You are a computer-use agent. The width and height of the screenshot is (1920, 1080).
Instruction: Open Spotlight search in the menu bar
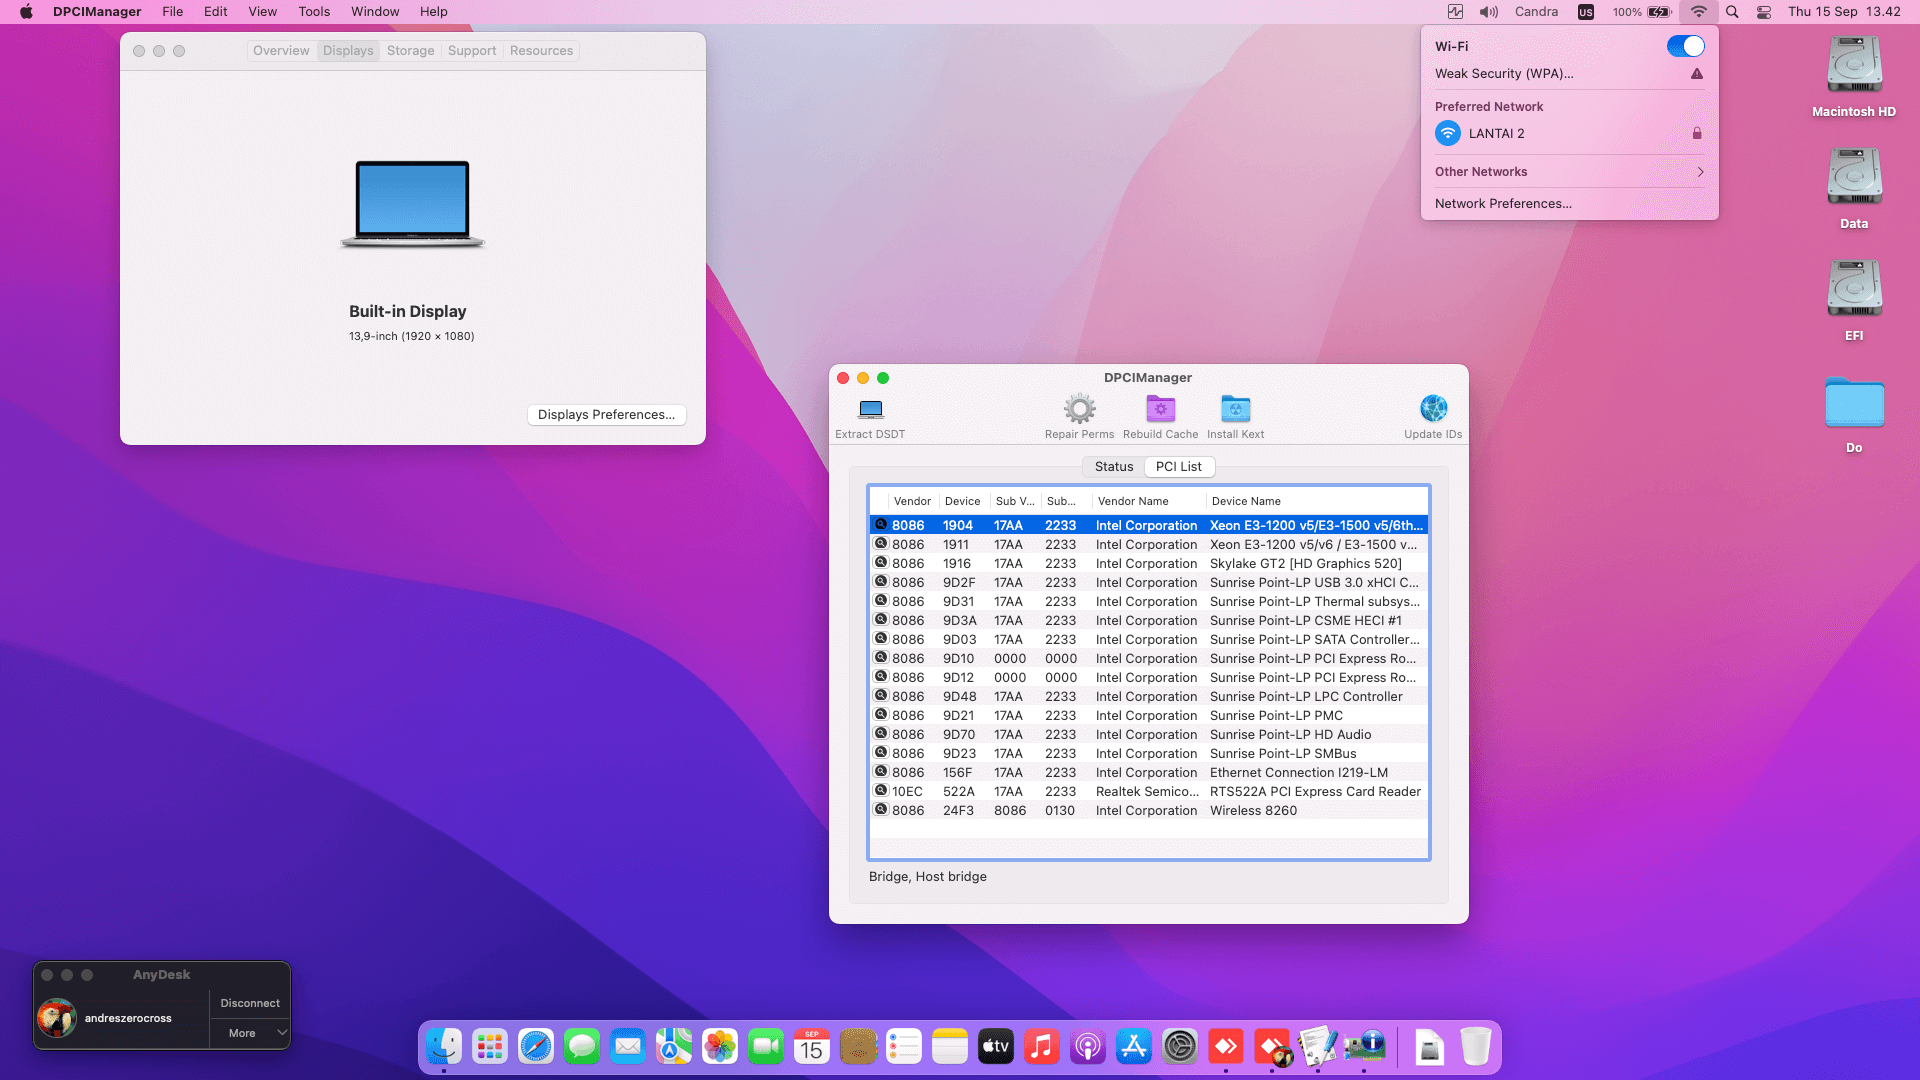click(x=1733, y=12)
